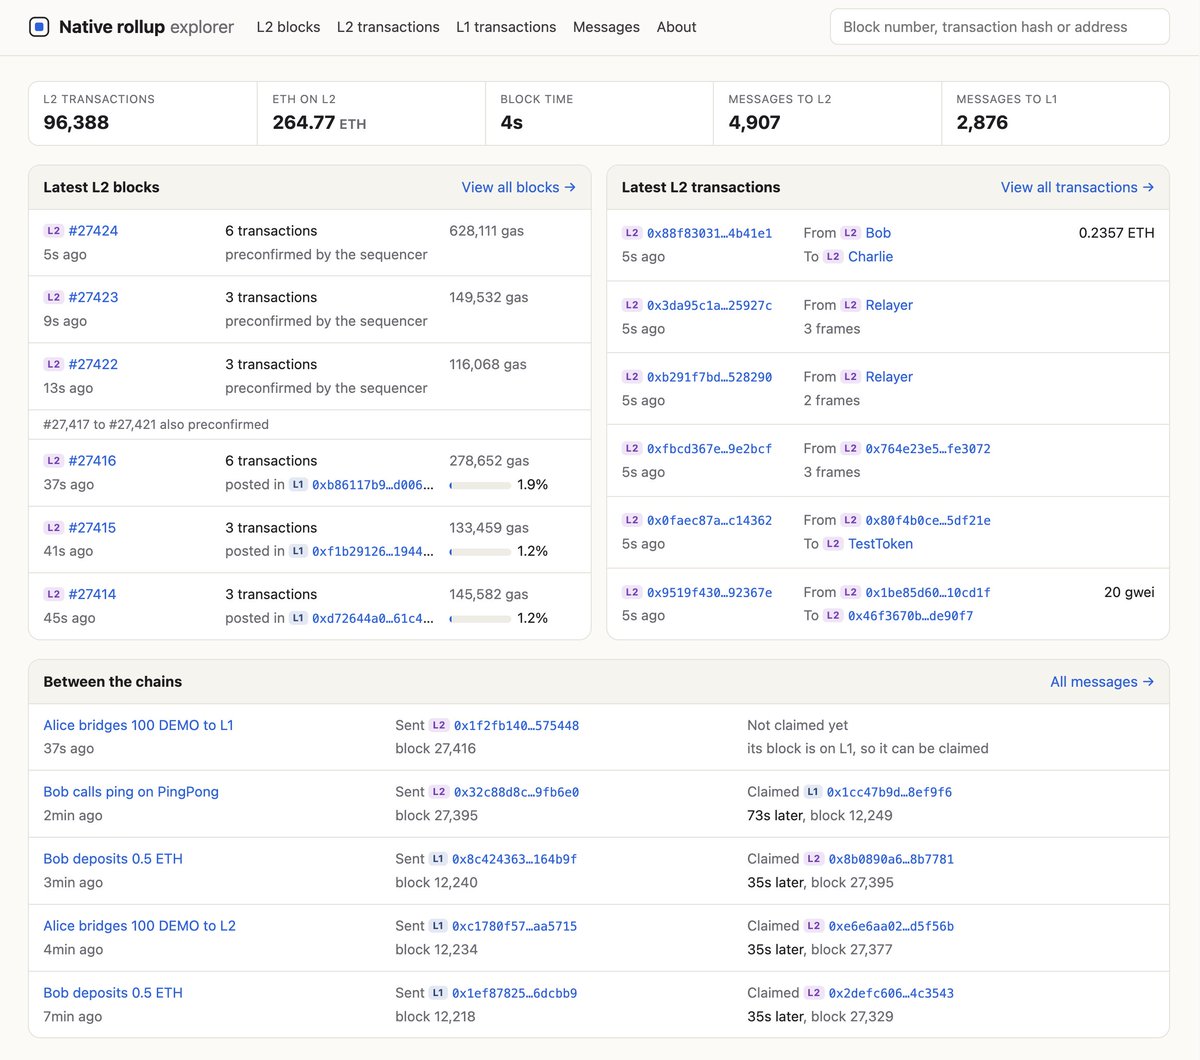Follow the View all blocks link
The height and width of the screenshot is (1060, 1200).
(518, 187)
